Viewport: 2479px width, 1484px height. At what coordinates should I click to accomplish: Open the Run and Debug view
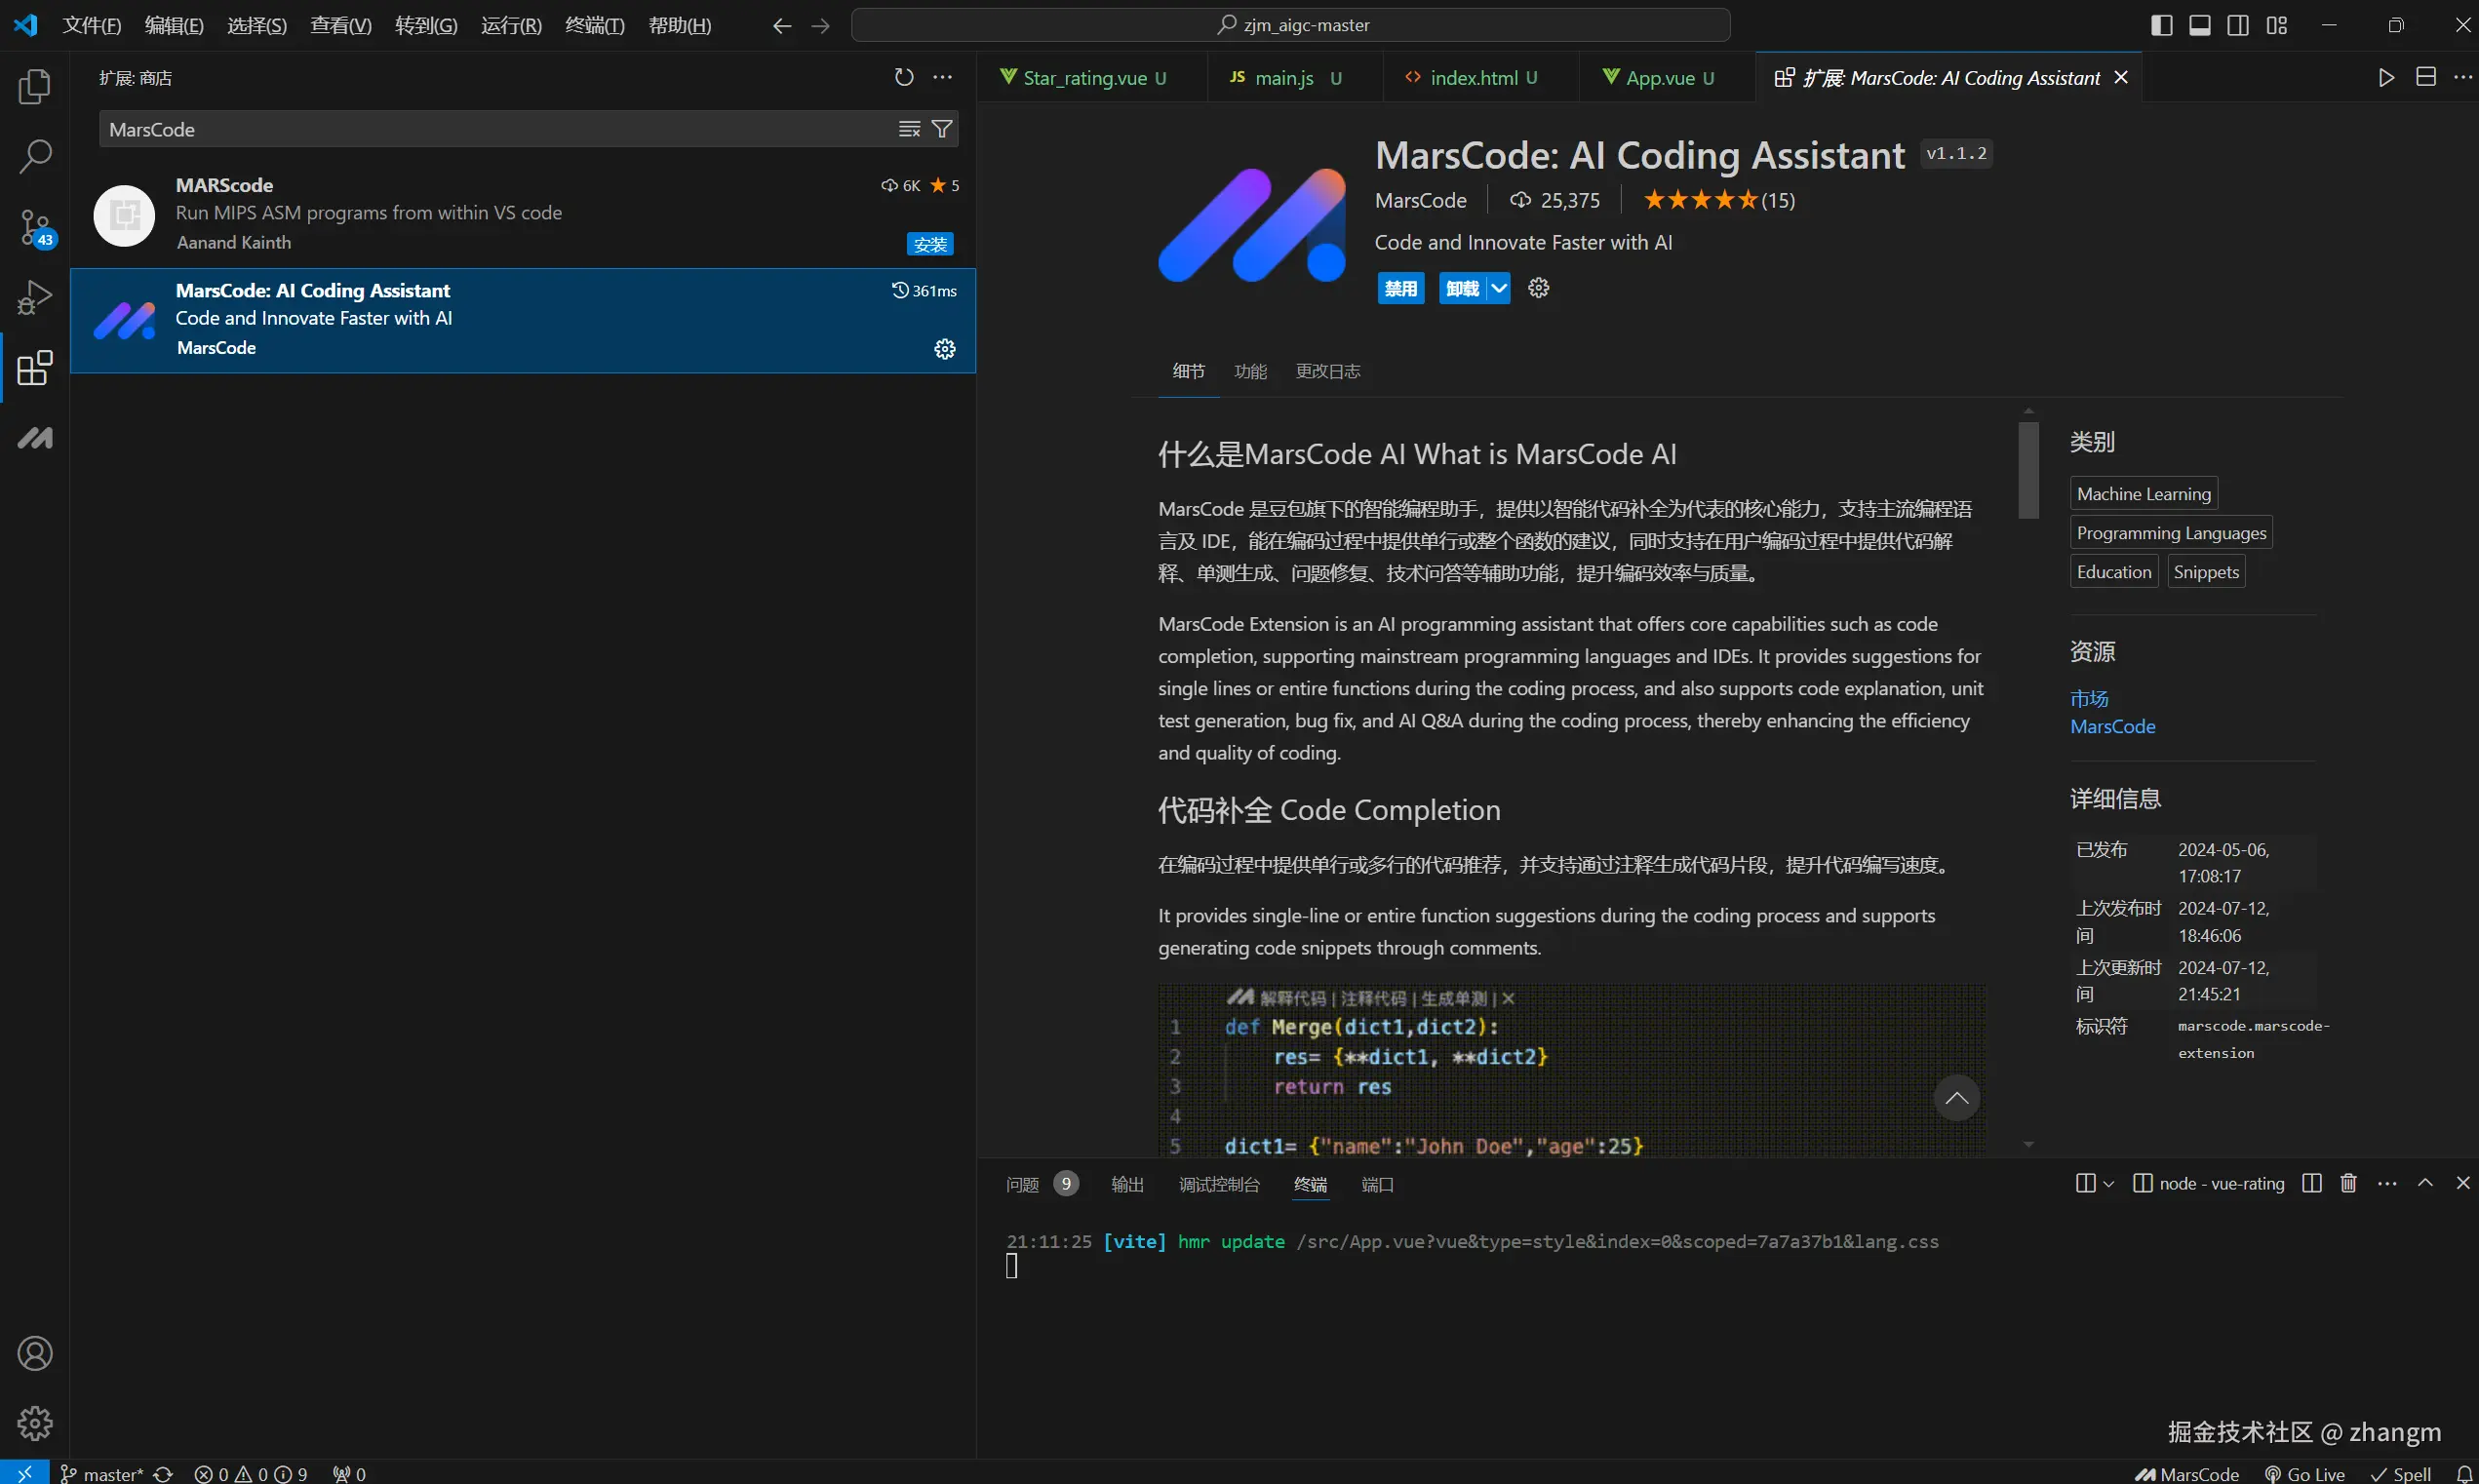(34, 298)
